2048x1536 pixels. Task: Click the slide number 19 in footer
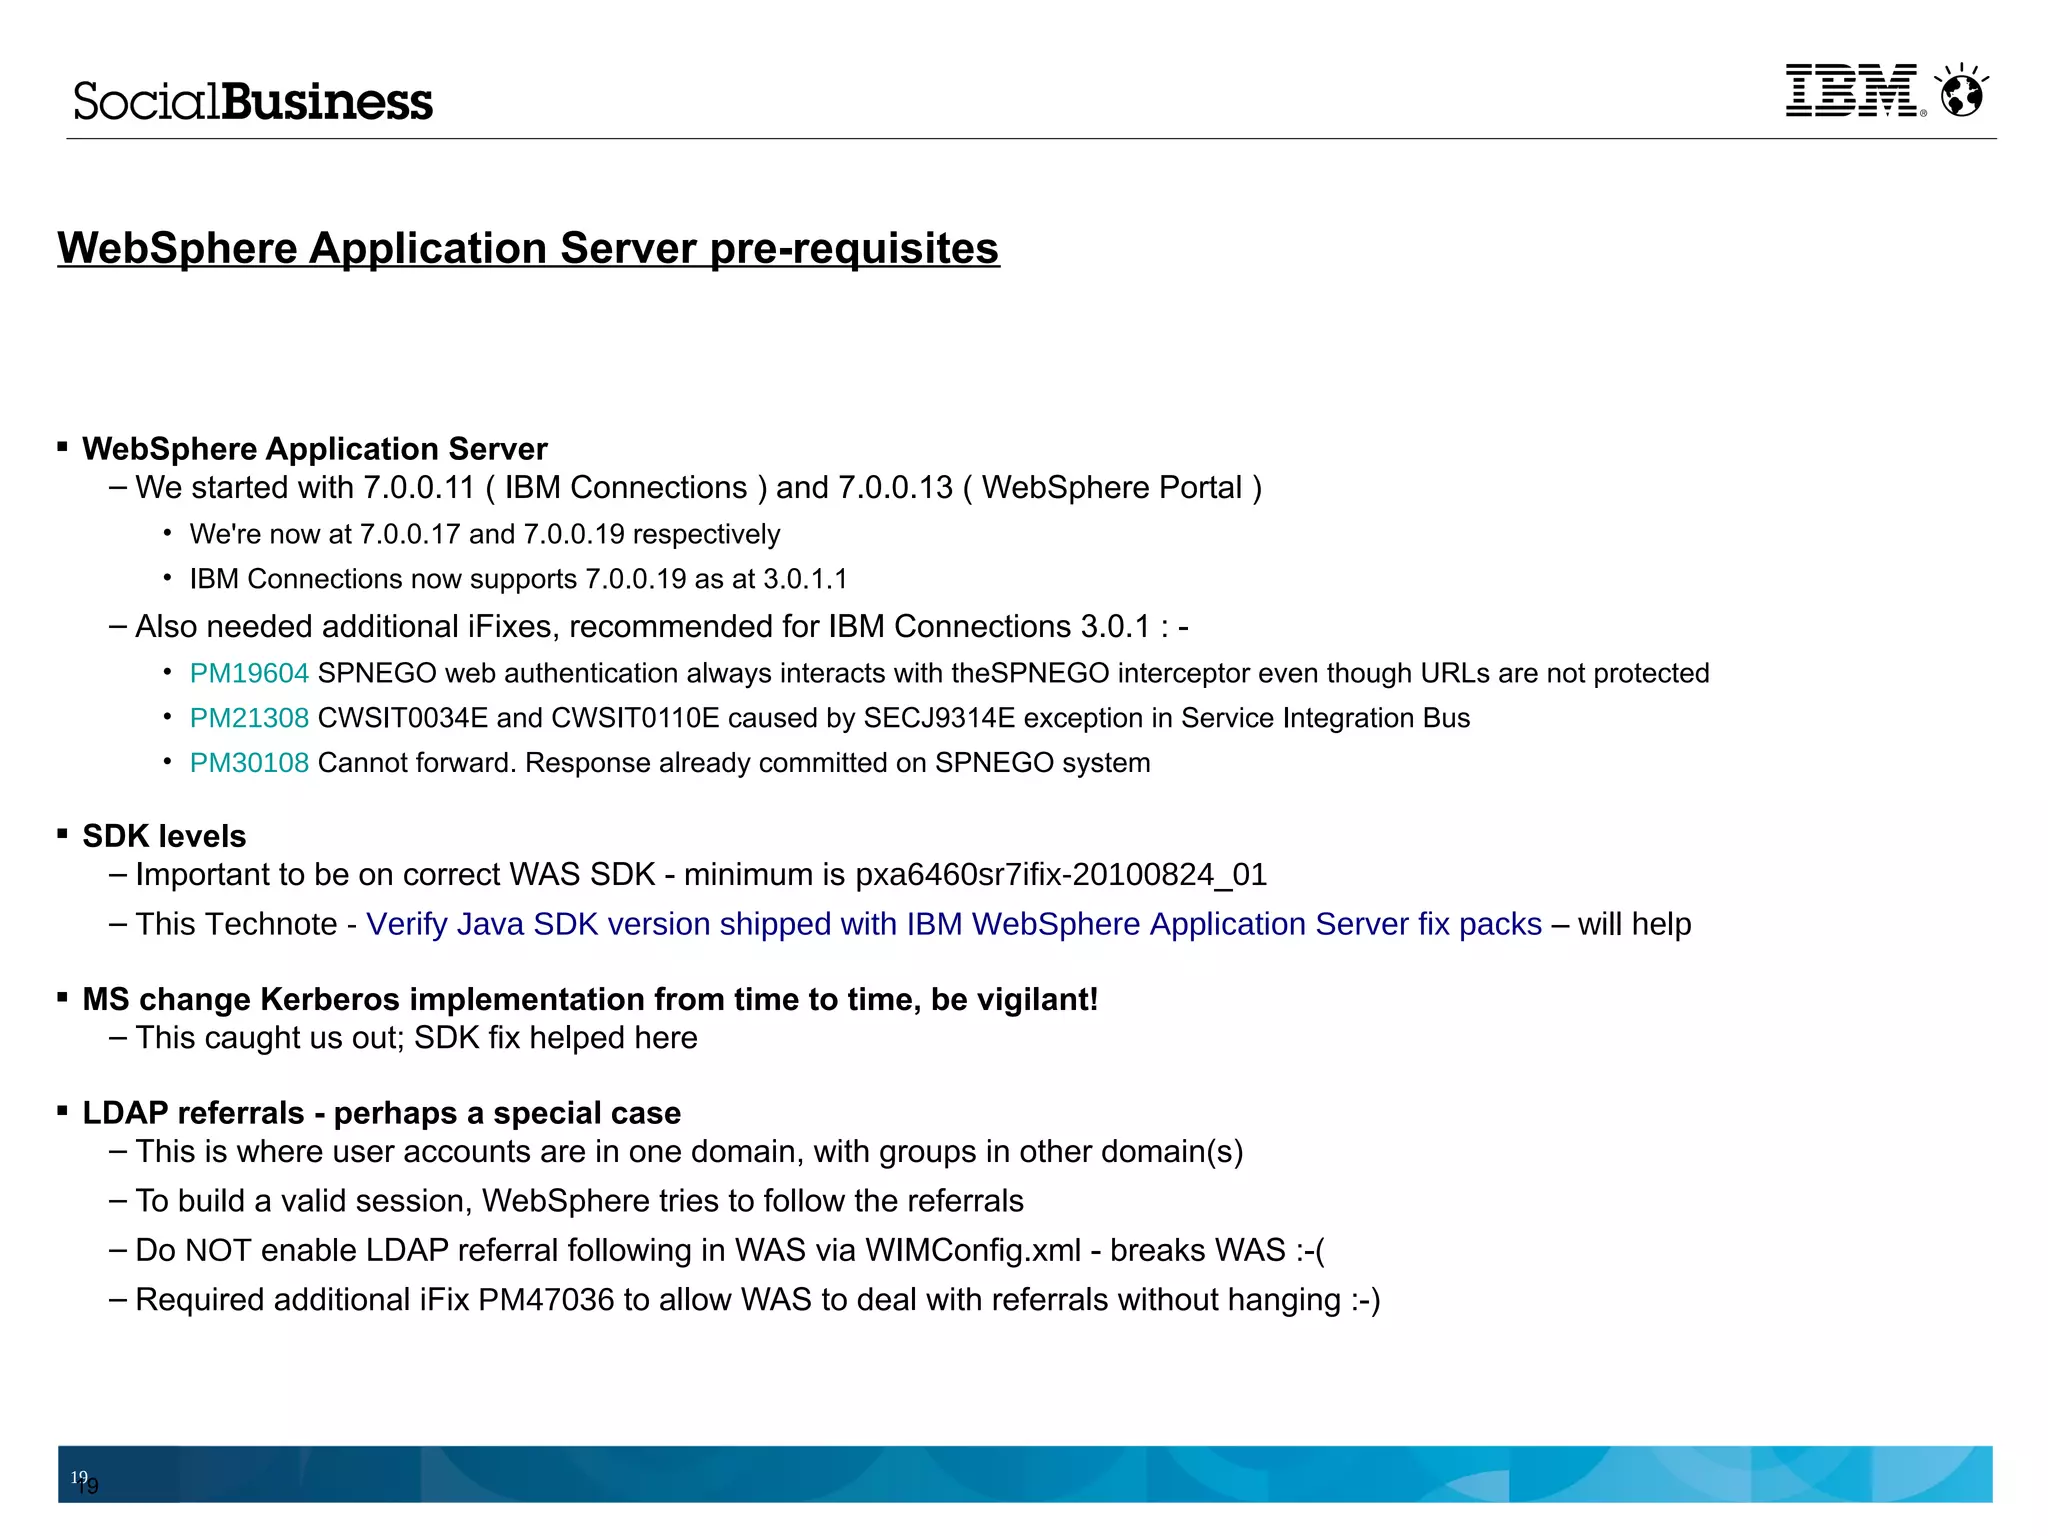point(84,1481)
